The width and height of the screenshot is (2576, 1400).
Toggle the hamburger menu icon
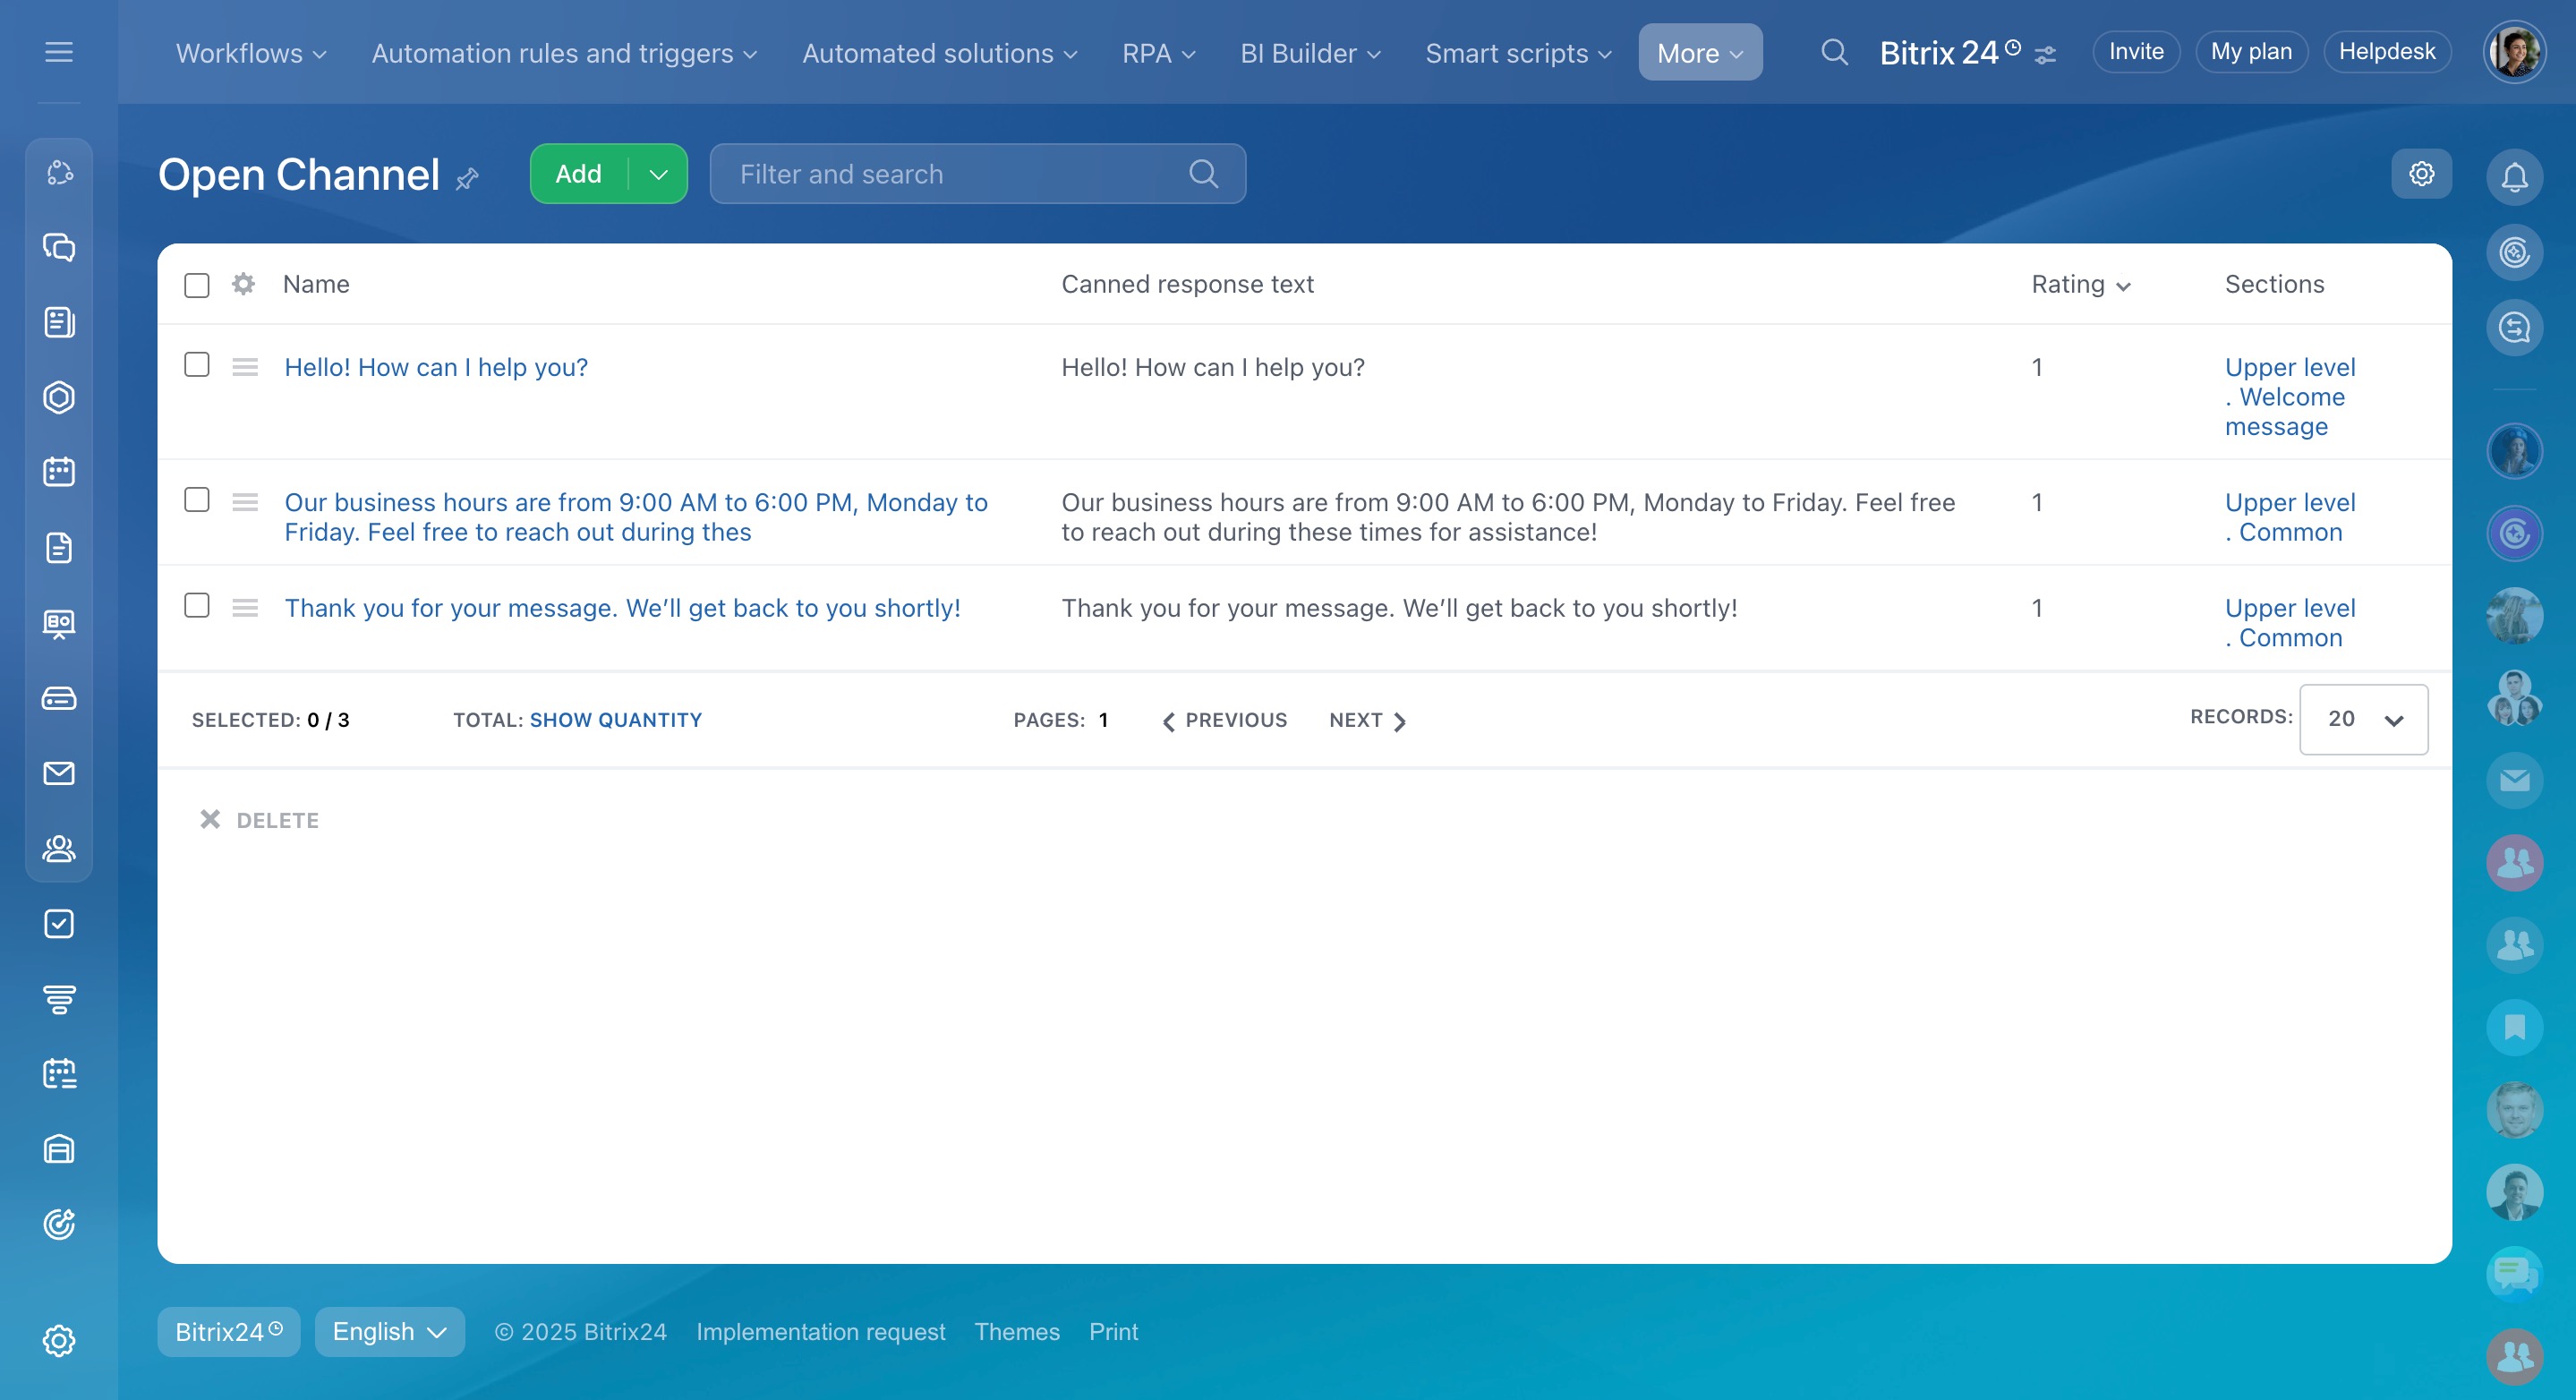59,52
